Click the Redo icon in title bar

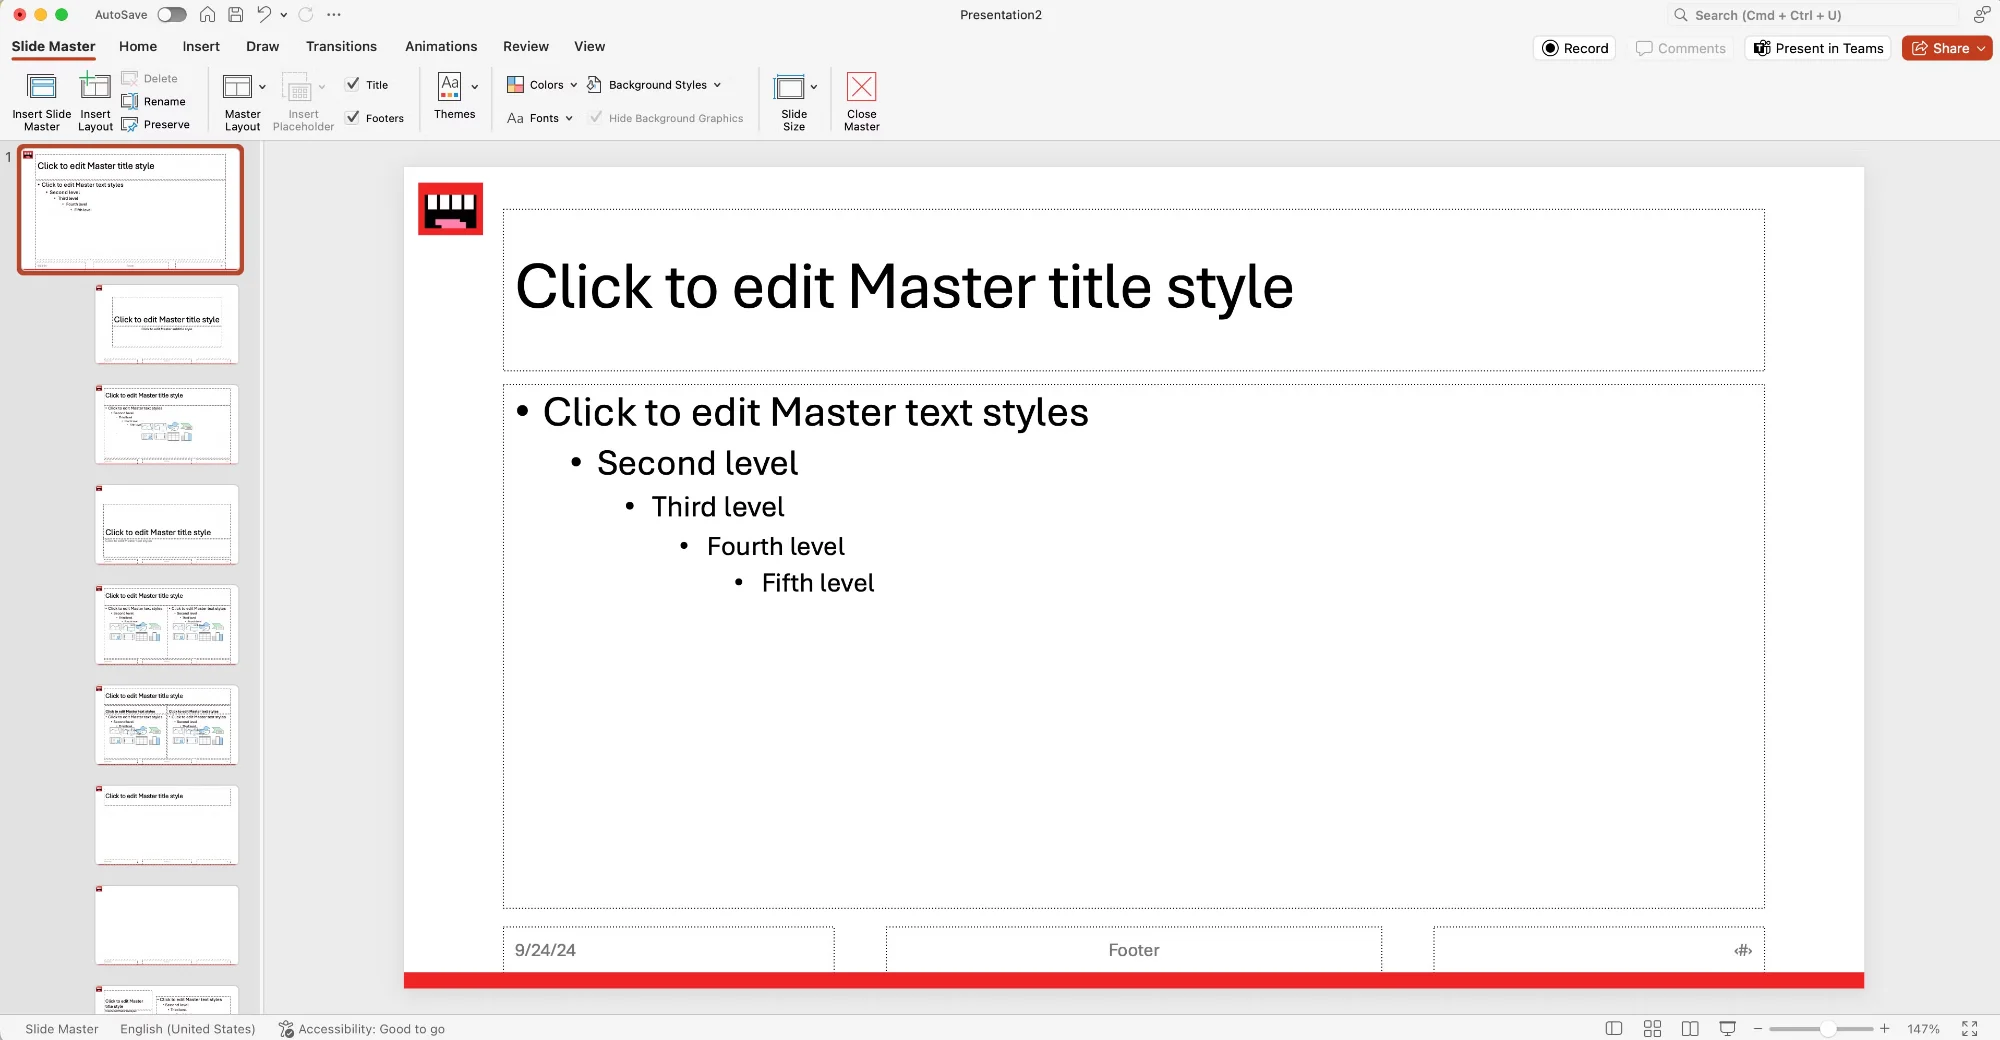tap(306, 14)
